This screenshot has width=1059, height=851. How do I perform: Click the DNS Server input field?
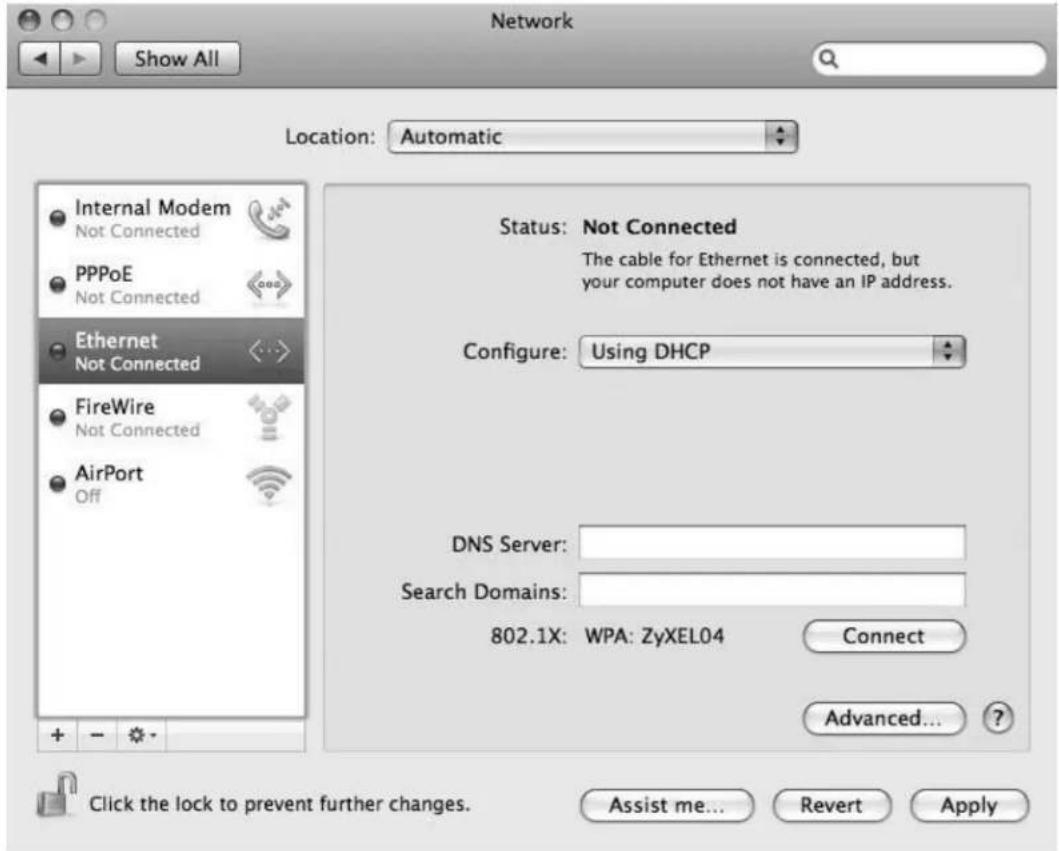point(772,543)
